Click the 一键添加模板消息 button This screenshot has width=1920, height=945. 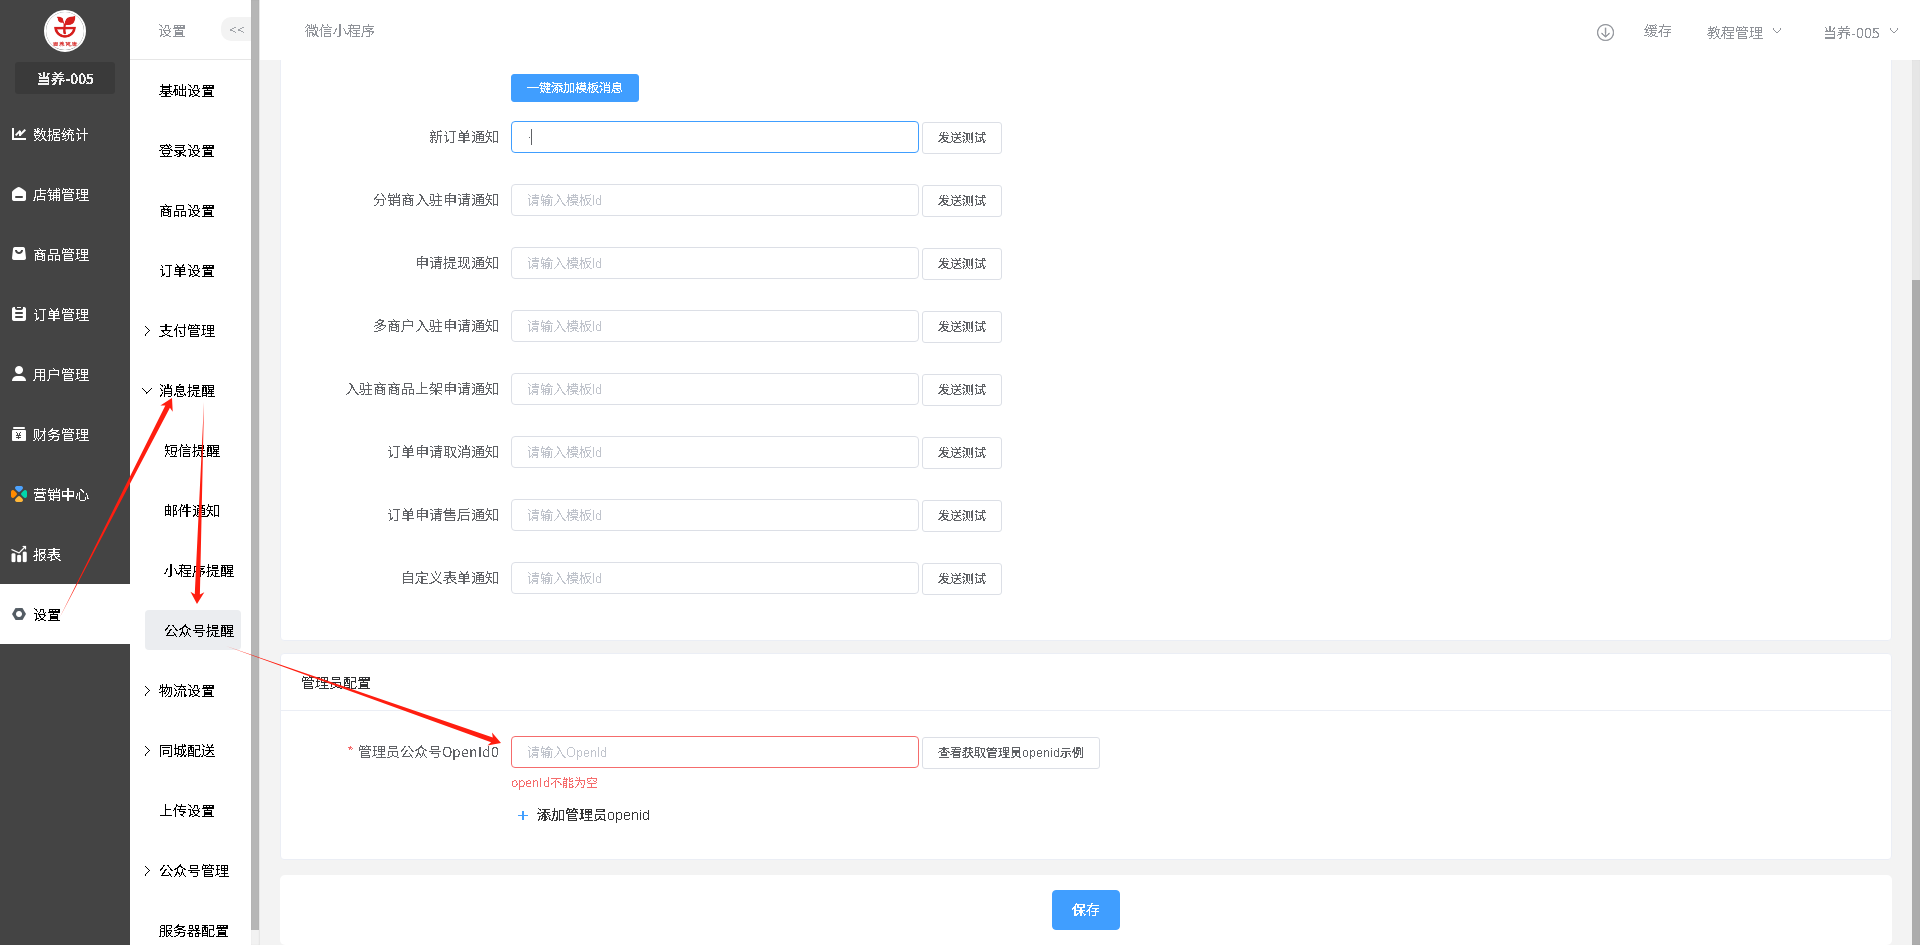pyautogui.click(x=574, y=88)
